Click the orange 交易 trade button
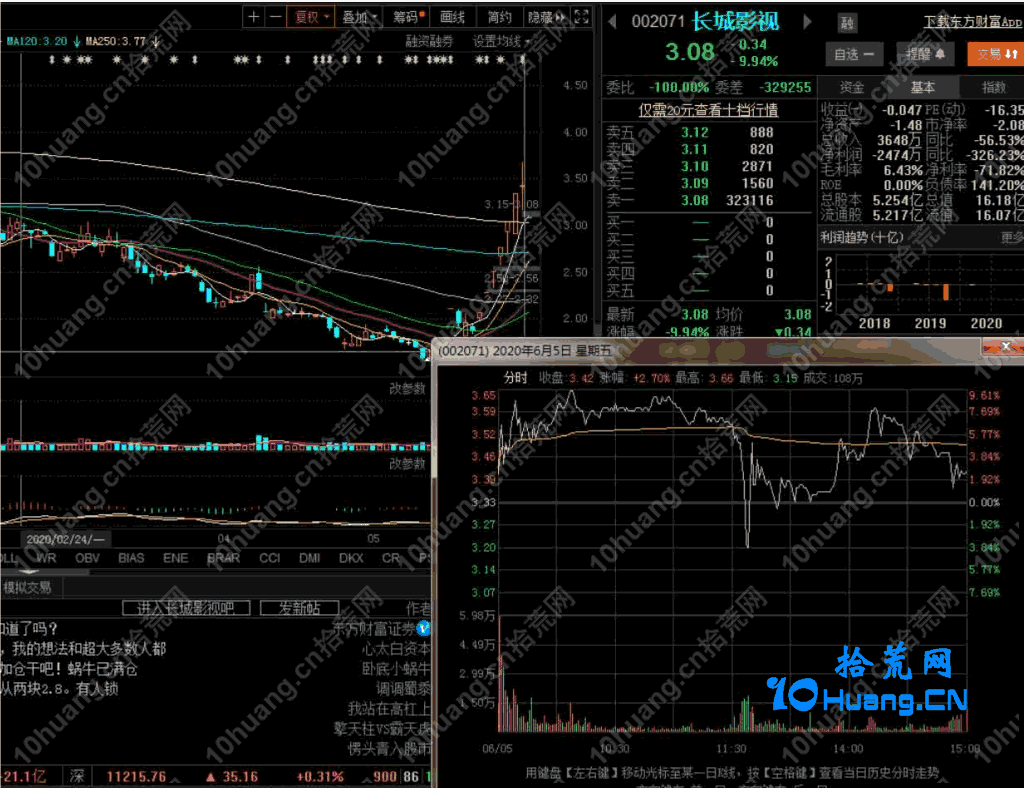1024x788 pixels. click(x=995, y=54)
